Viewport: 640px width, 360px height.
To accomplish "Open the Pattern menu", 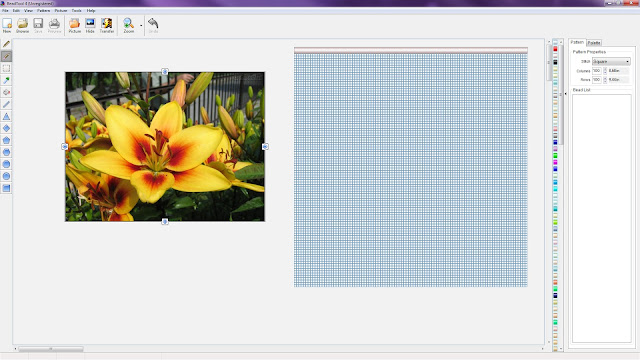I will tap(43, 11).
